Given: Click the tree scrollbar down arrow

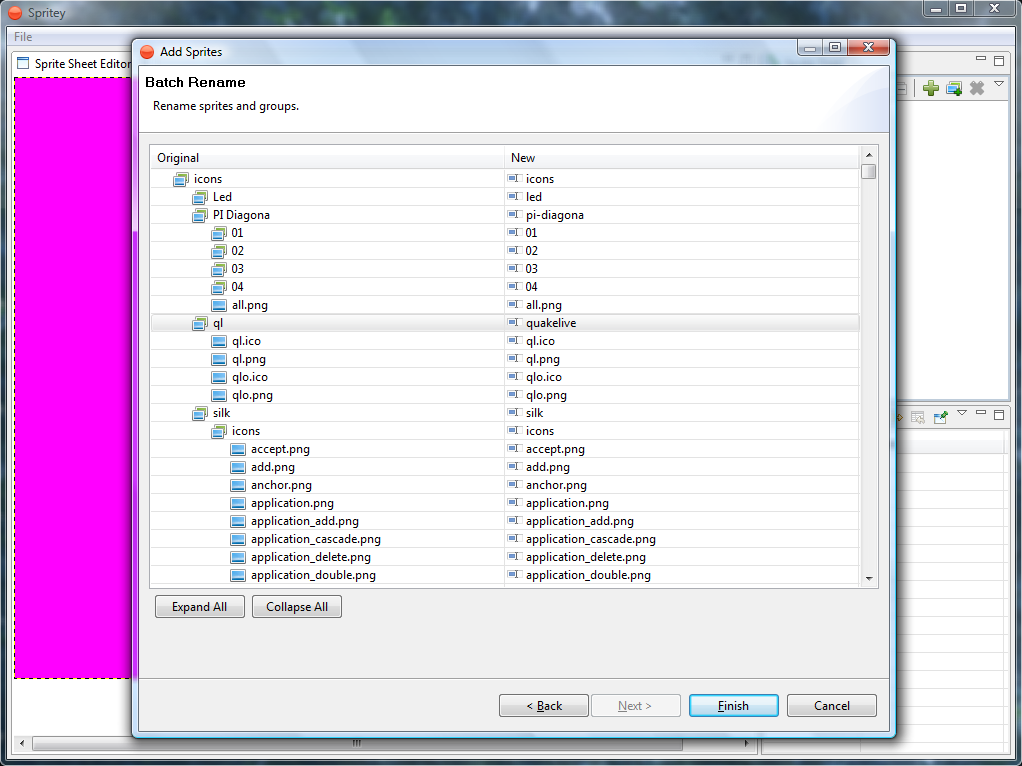Looking at the screenshot, I should (x=869, y=579).
